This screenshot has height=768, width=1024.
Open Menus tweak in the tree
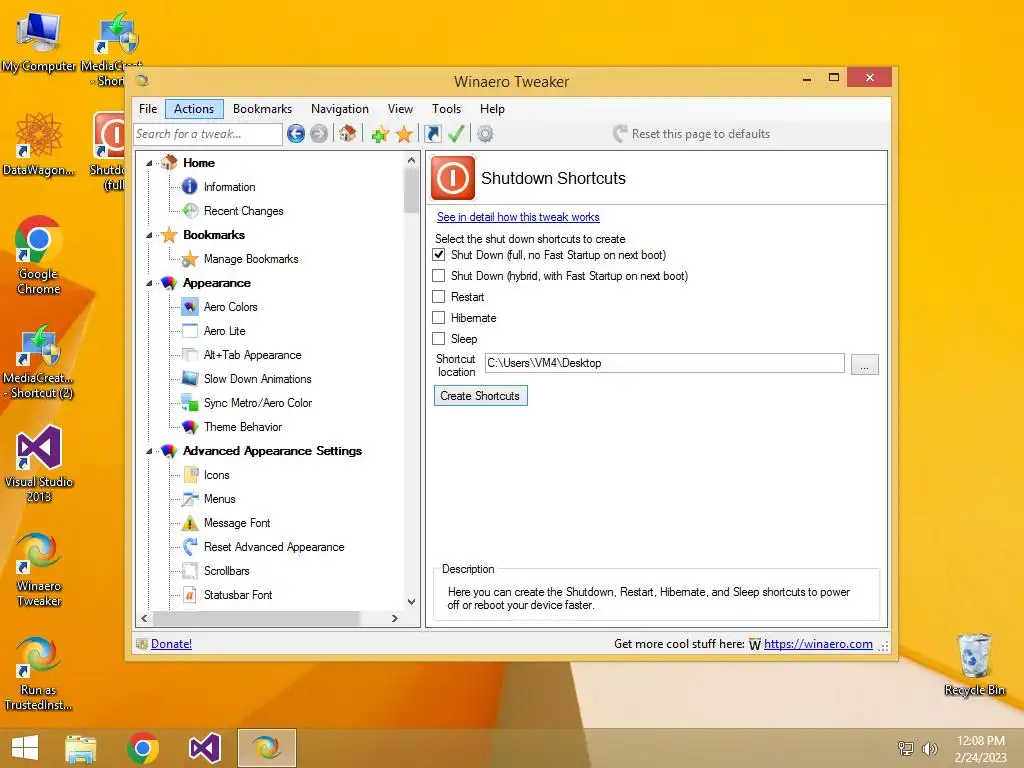(x=219, y=499)
